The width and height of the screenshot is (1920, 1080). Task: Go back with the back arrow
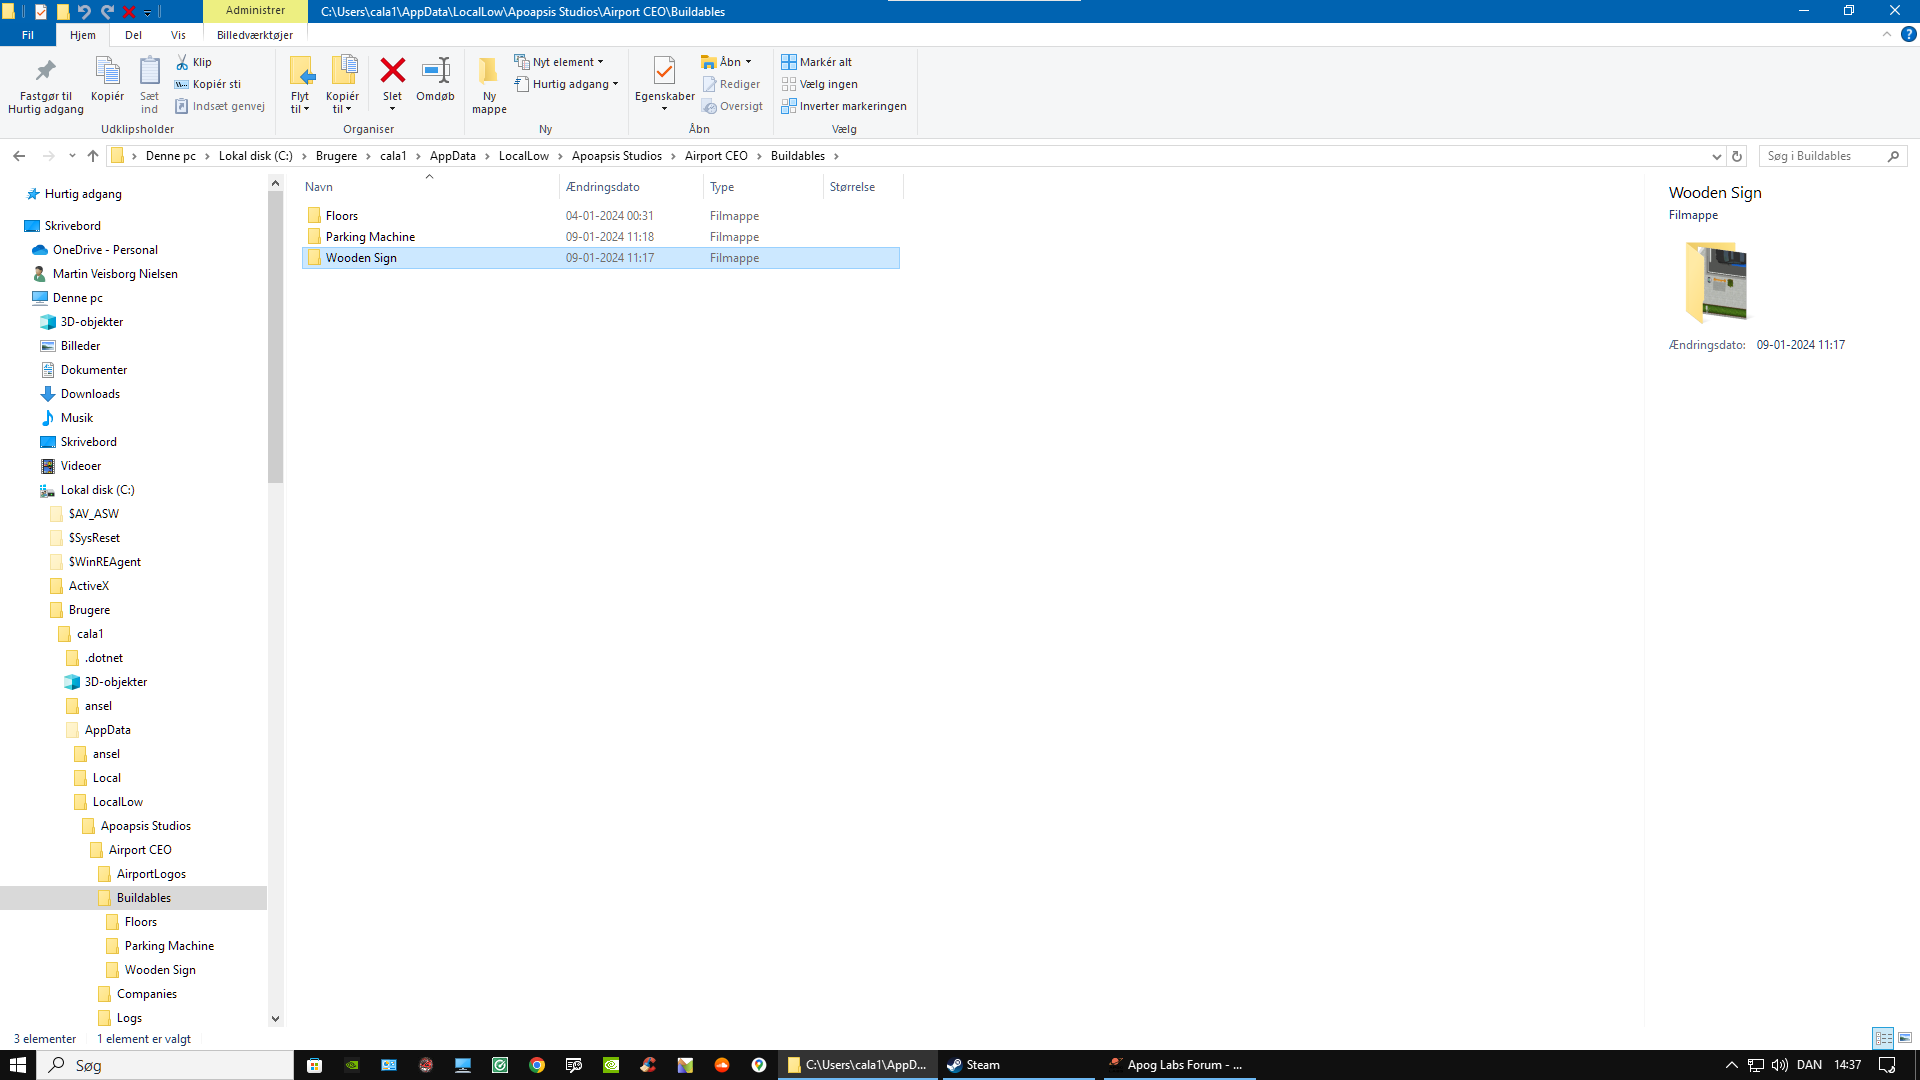pyautogui.click(x=19, y=156)
